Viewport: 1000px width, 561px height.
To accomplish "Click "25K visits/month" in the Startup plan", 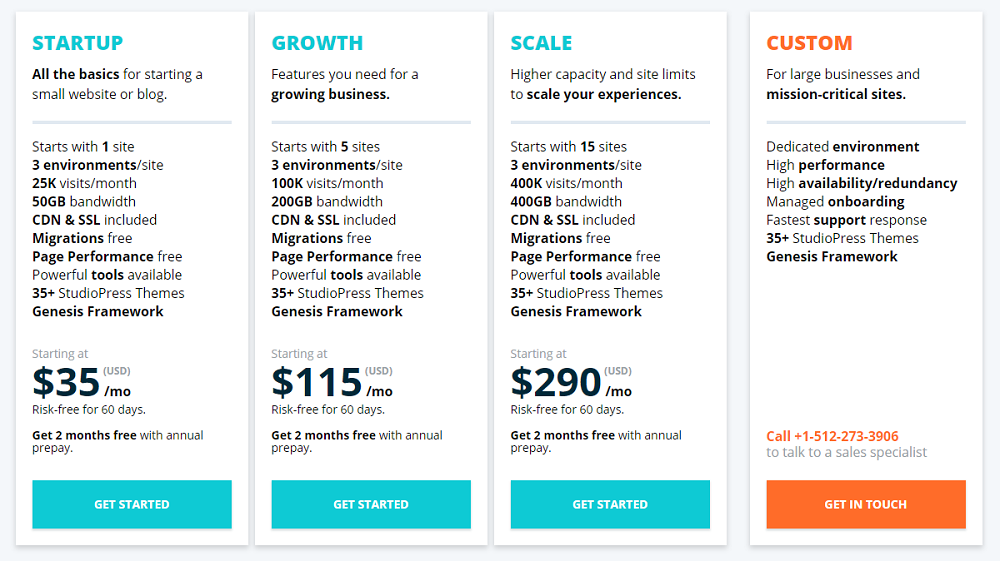I will (84, 183).
